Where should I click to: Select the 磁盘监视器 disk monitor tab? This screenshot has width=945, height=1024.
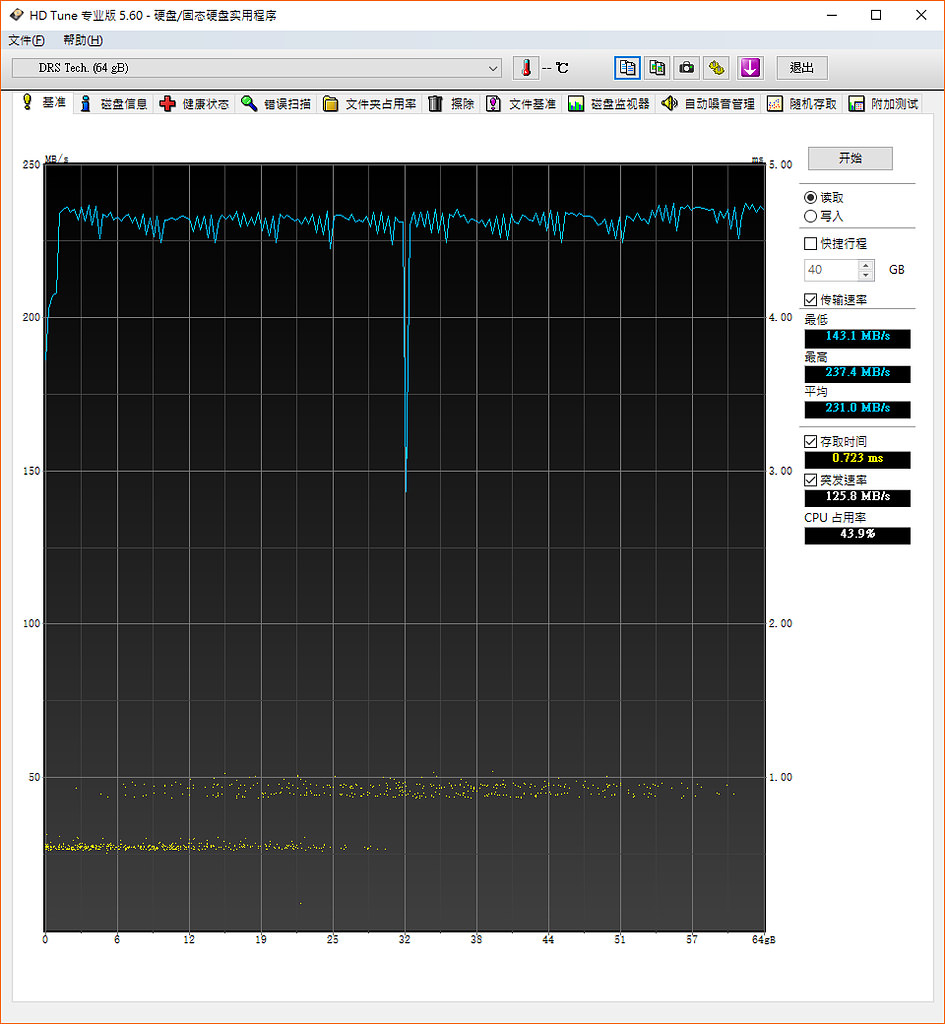coord(609,104)
